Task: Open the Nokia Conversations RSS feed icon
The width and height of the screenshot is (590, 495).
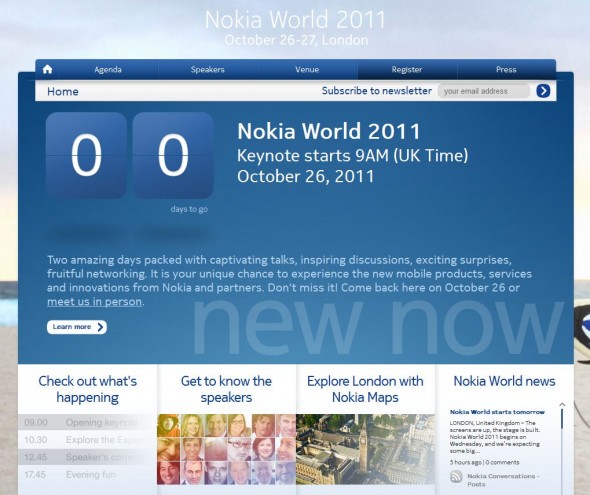Action: (x=456, y=477)
